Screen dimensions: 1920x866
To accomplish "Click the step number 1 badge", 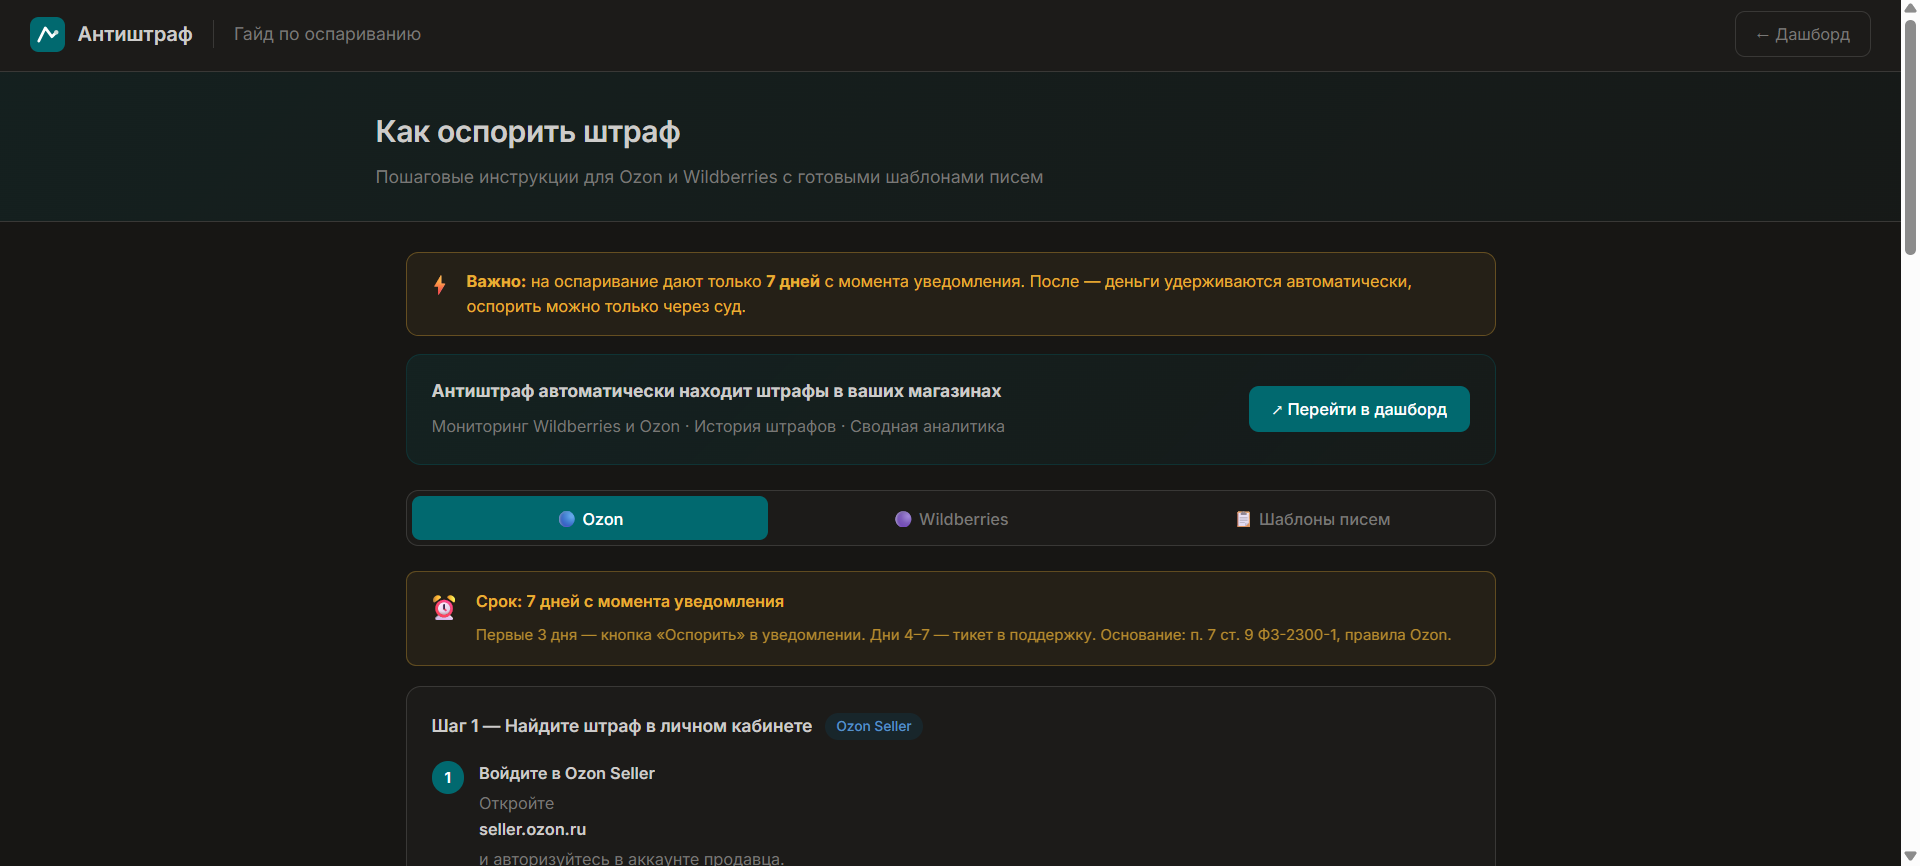I will coord(448,777).
